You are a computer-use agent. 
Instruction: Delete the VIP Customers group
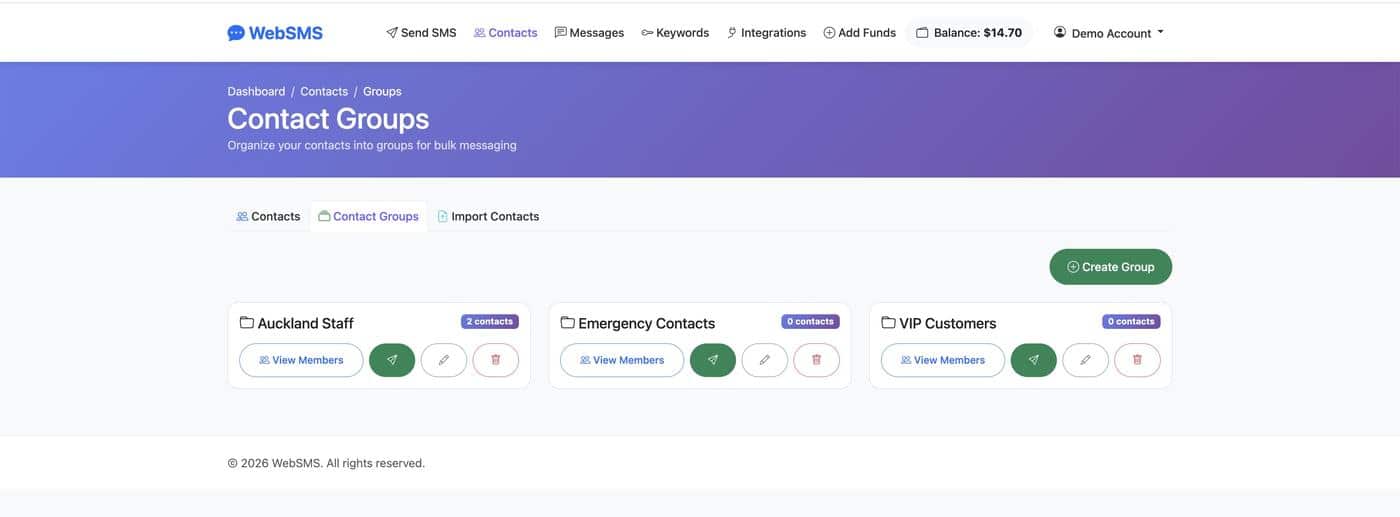(x=1138, y=360)
